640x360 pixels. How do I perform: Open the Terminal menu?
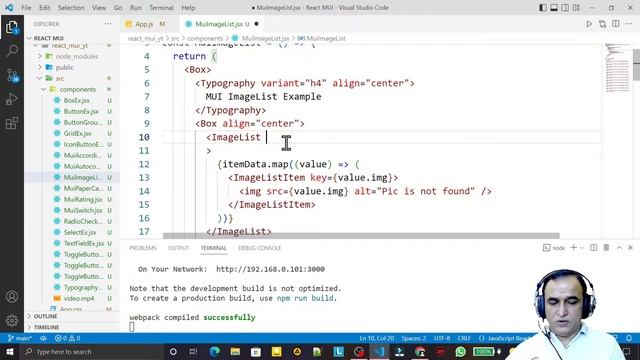pyautogui.click(x=161, y=8)
